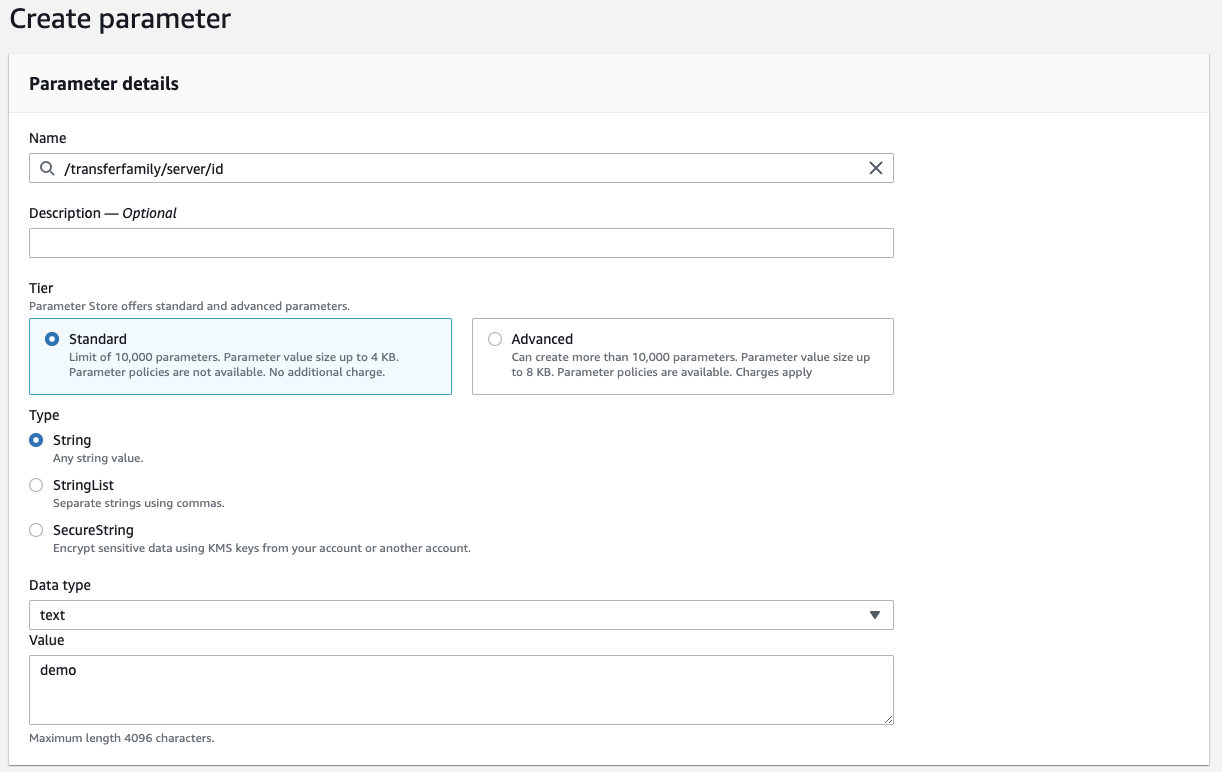Click the Create parameter page heading
The height and width of the screenshot is (772, 1222).
[x=120, y=18]
